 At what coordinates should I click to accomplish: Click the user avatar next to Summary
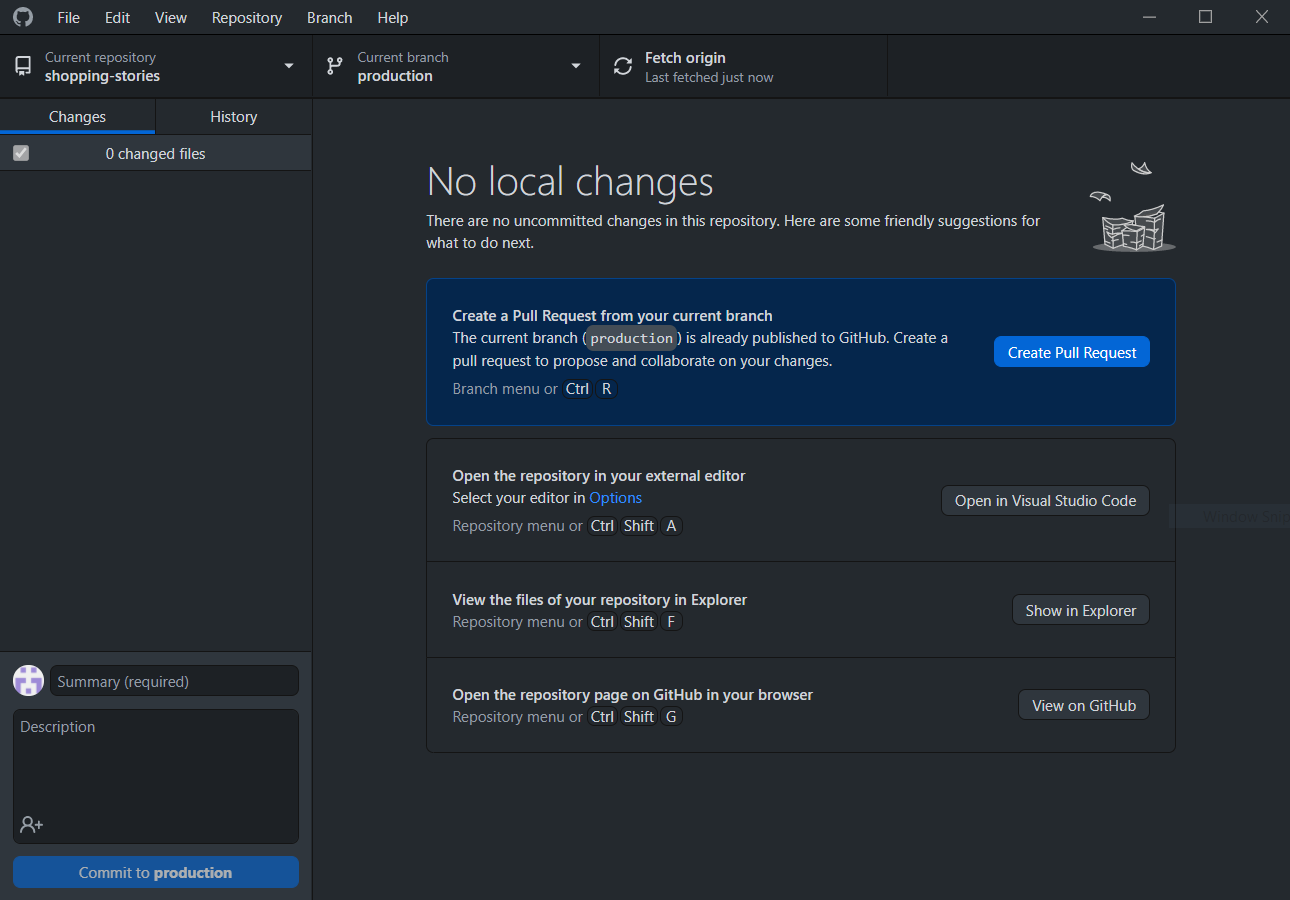(x=28, y=681)
